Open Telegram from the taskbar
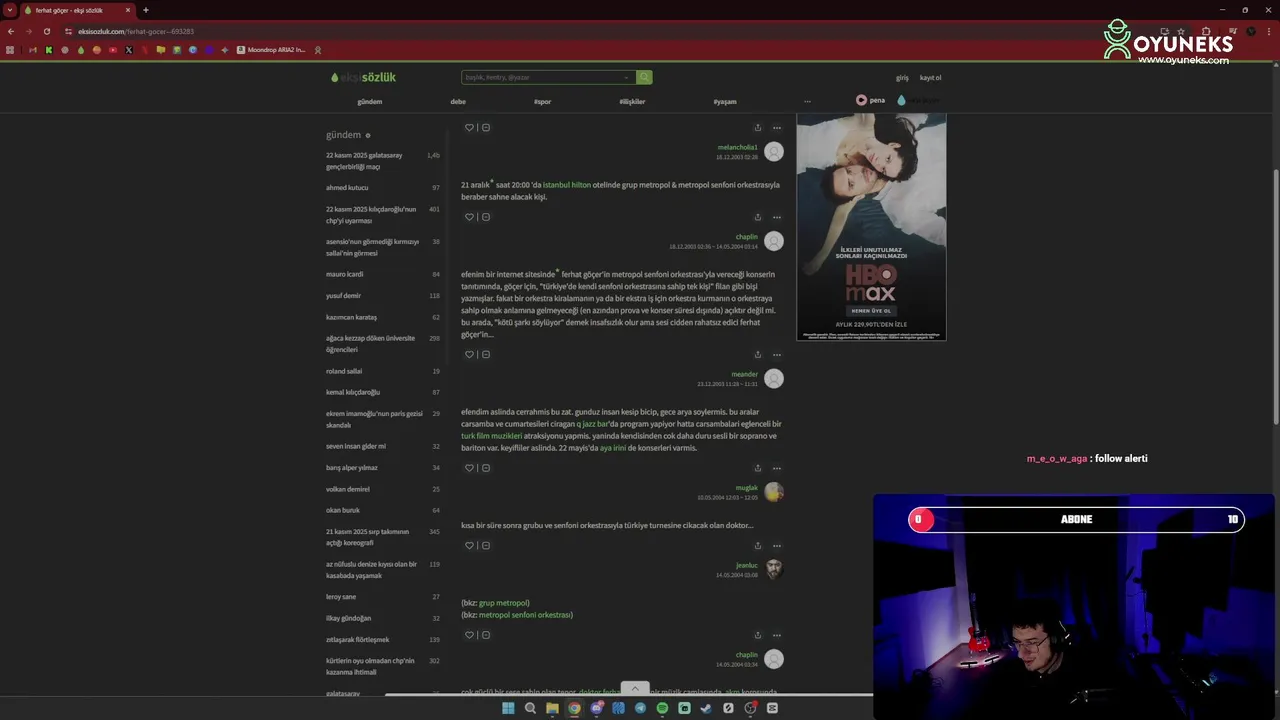This screenshot has height=720, width=1280. coord(641,708)
